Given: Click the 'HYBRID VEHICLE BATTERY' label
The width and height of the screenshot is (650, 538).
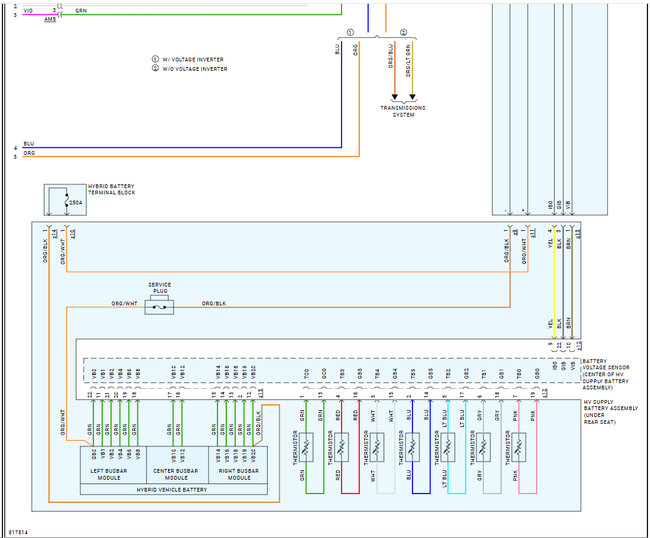Looking at the screenshot, I should pos(172,490).
